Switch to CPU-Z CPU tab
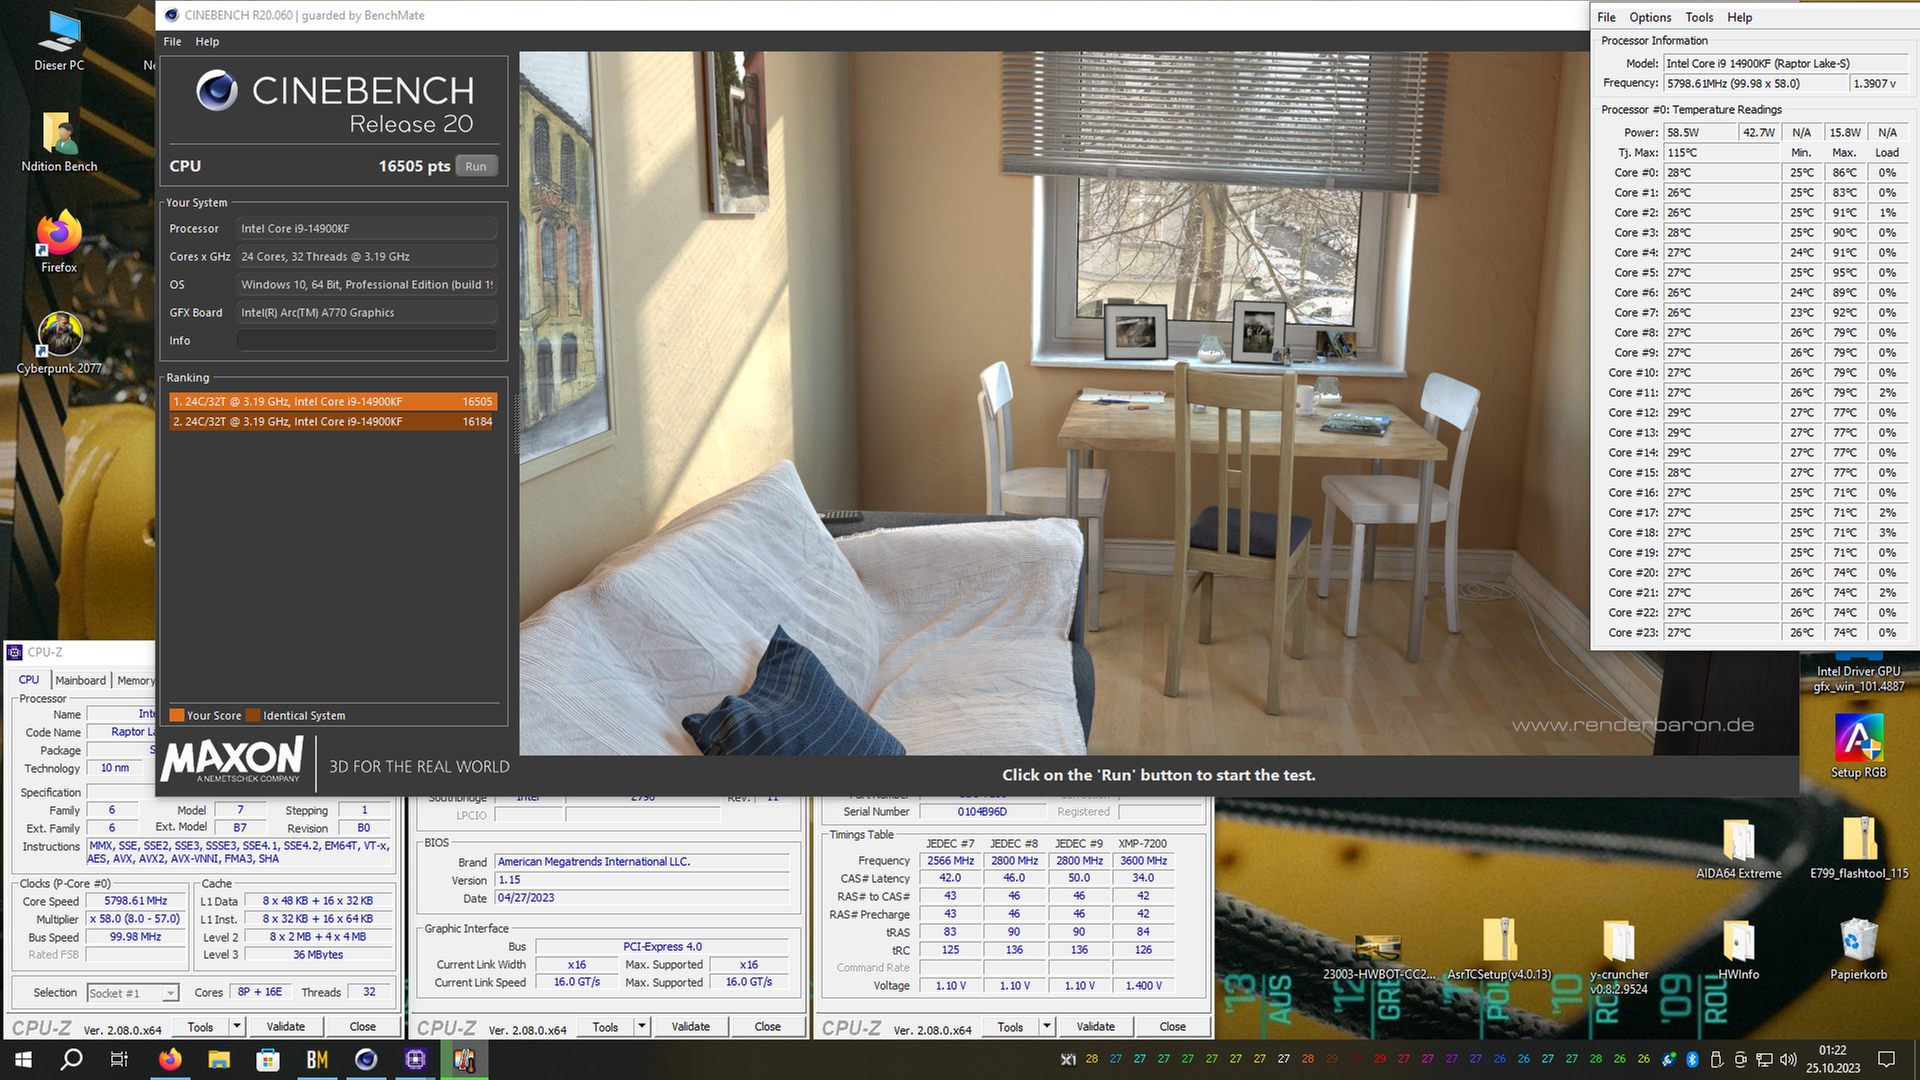The height and width of the screenshot is (1080, 1920). 29,680
